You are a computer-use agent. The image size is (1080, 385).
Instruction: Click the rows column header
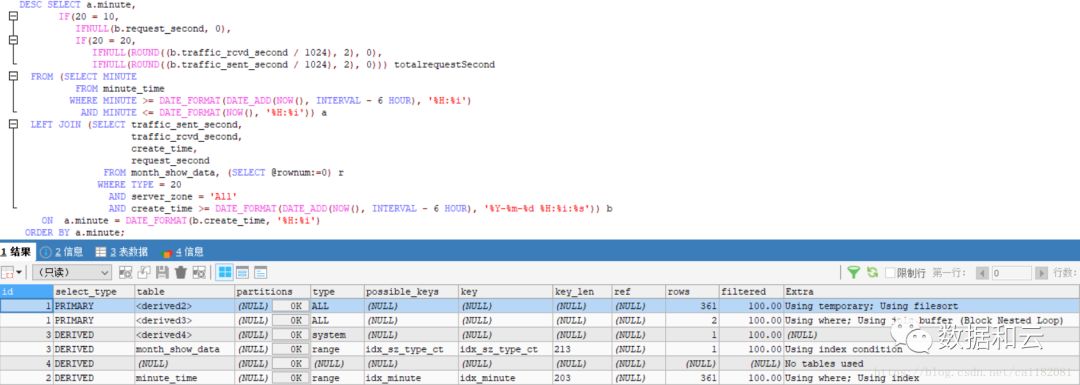pos(692,291)
